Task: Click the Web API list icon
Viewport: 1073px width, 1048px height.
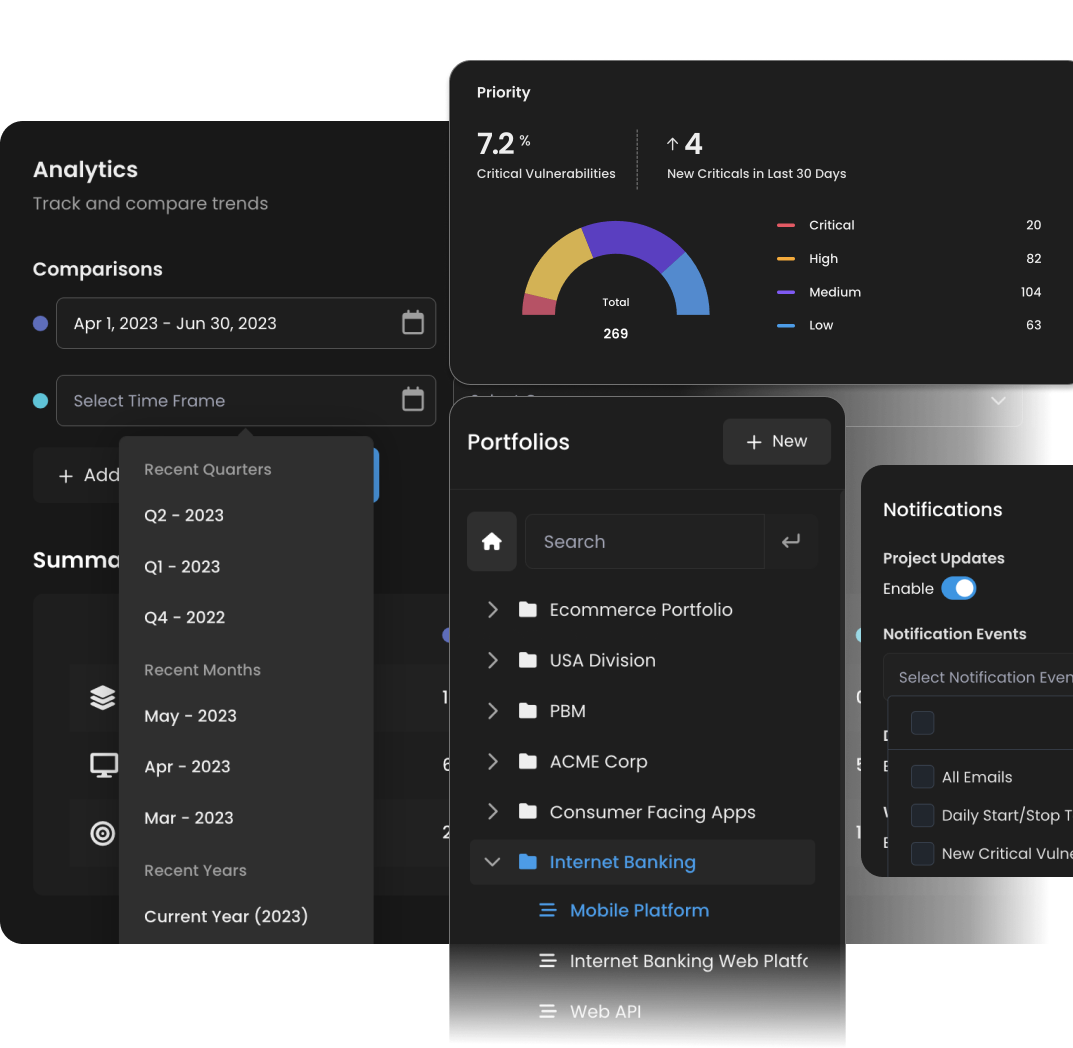Action: pos(547,1011)
